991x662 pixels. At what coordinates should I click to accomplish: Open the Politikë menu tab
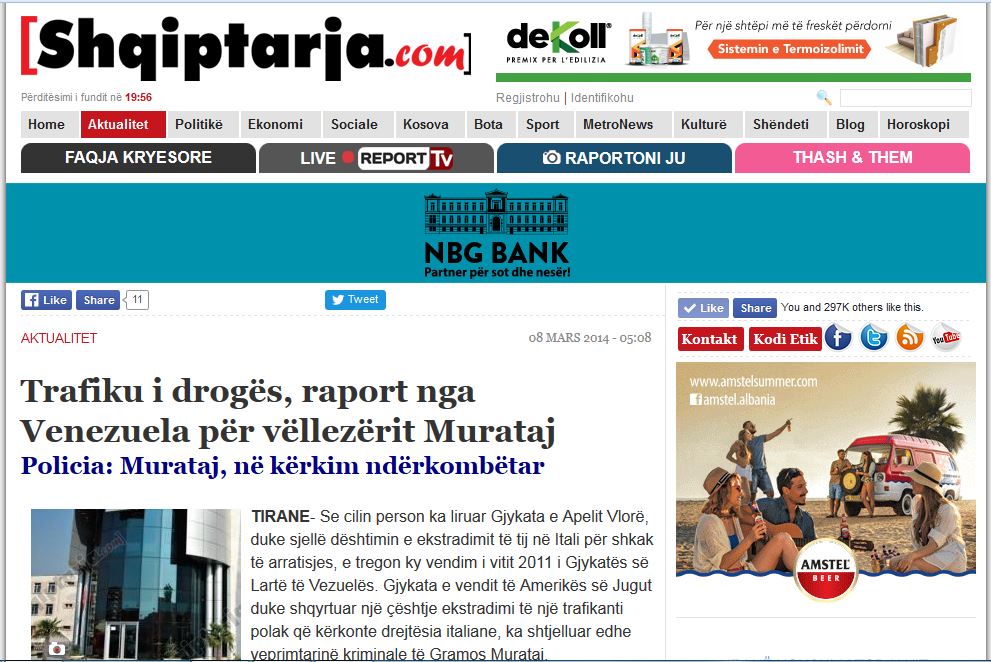tap(199, 125)
